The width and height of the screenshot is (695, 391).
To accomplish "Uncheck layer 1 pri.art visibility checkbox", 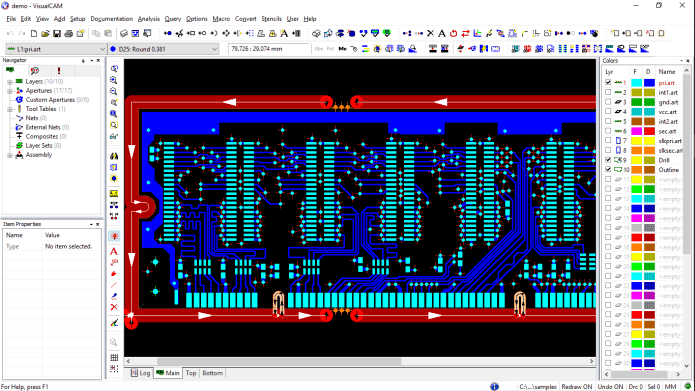I will point(608,82).
